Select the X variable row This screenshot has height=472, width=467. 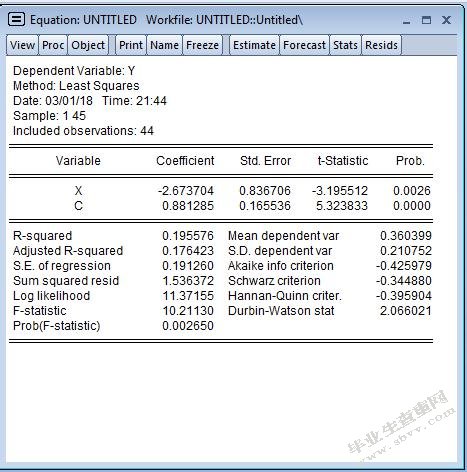(221, 191)
